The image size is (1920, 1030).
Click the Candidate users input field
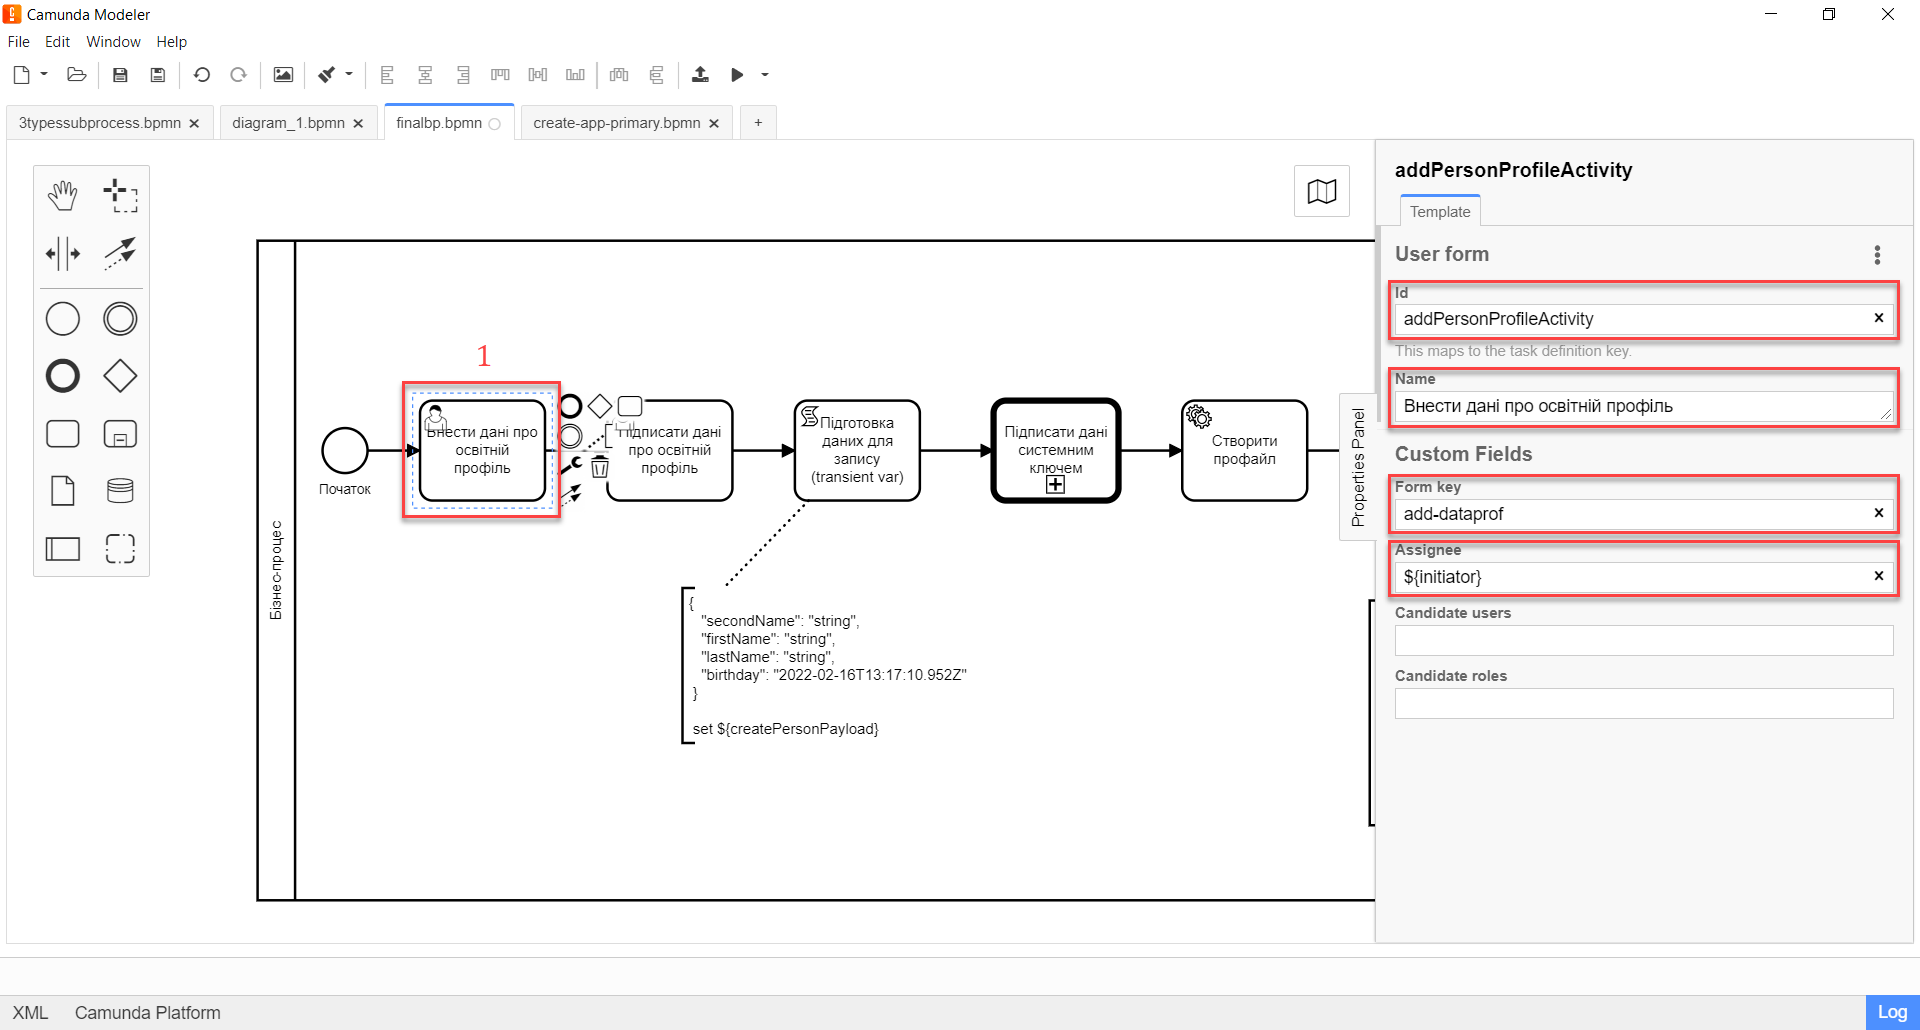(x=1643, y=641)
